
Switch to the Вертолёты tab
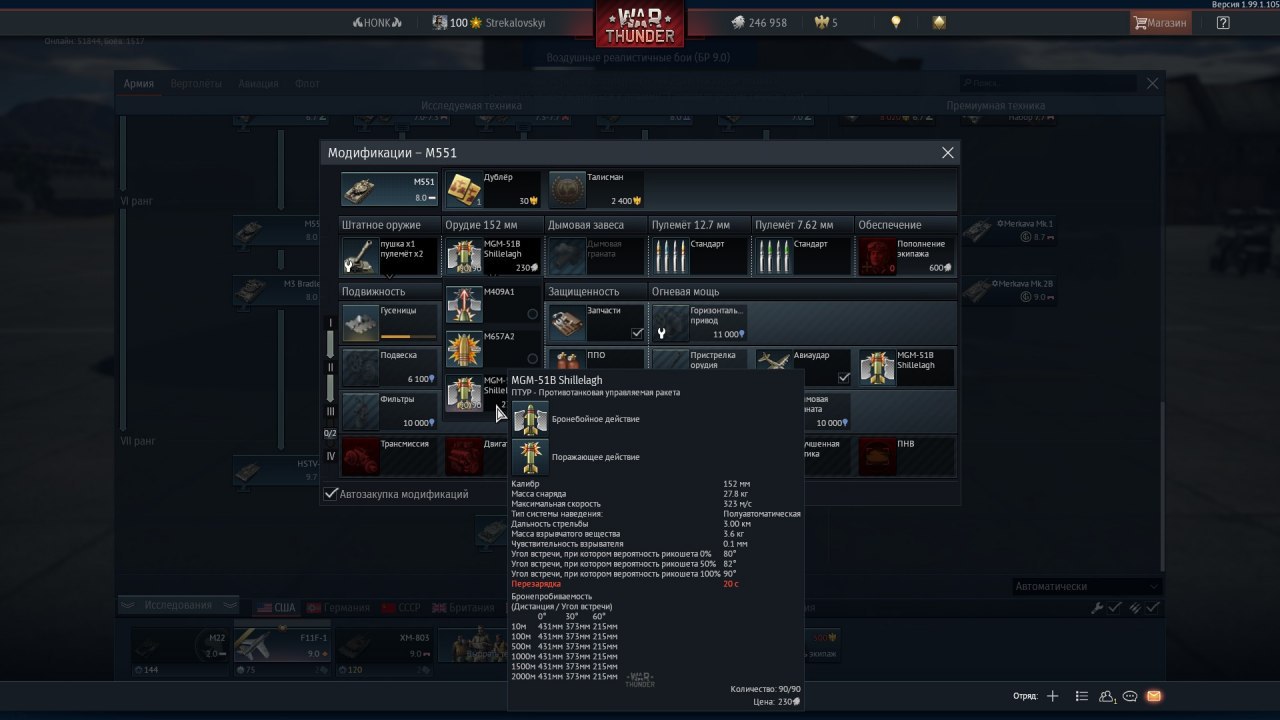pyautogui.click(x=196, y=84)
